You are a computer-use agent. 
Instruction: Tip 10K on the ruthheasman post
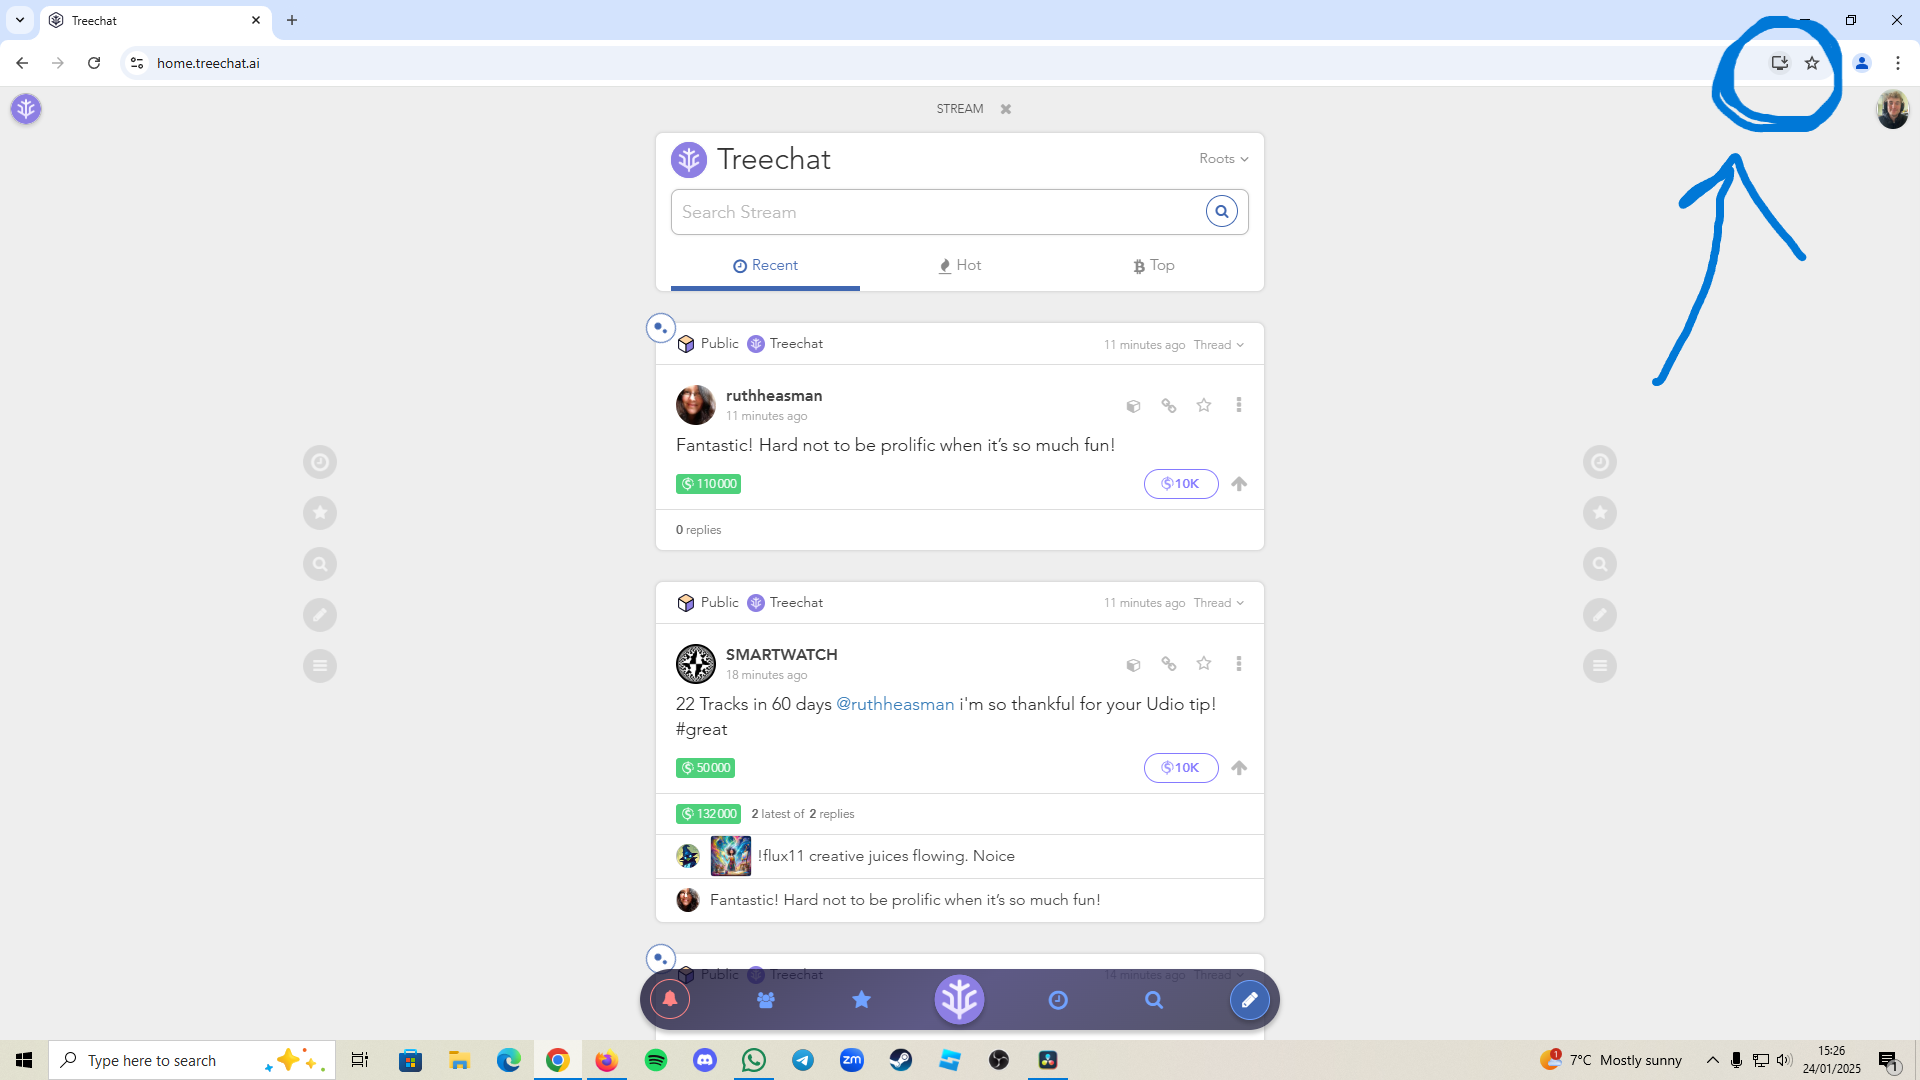[x=1181, y=484]
